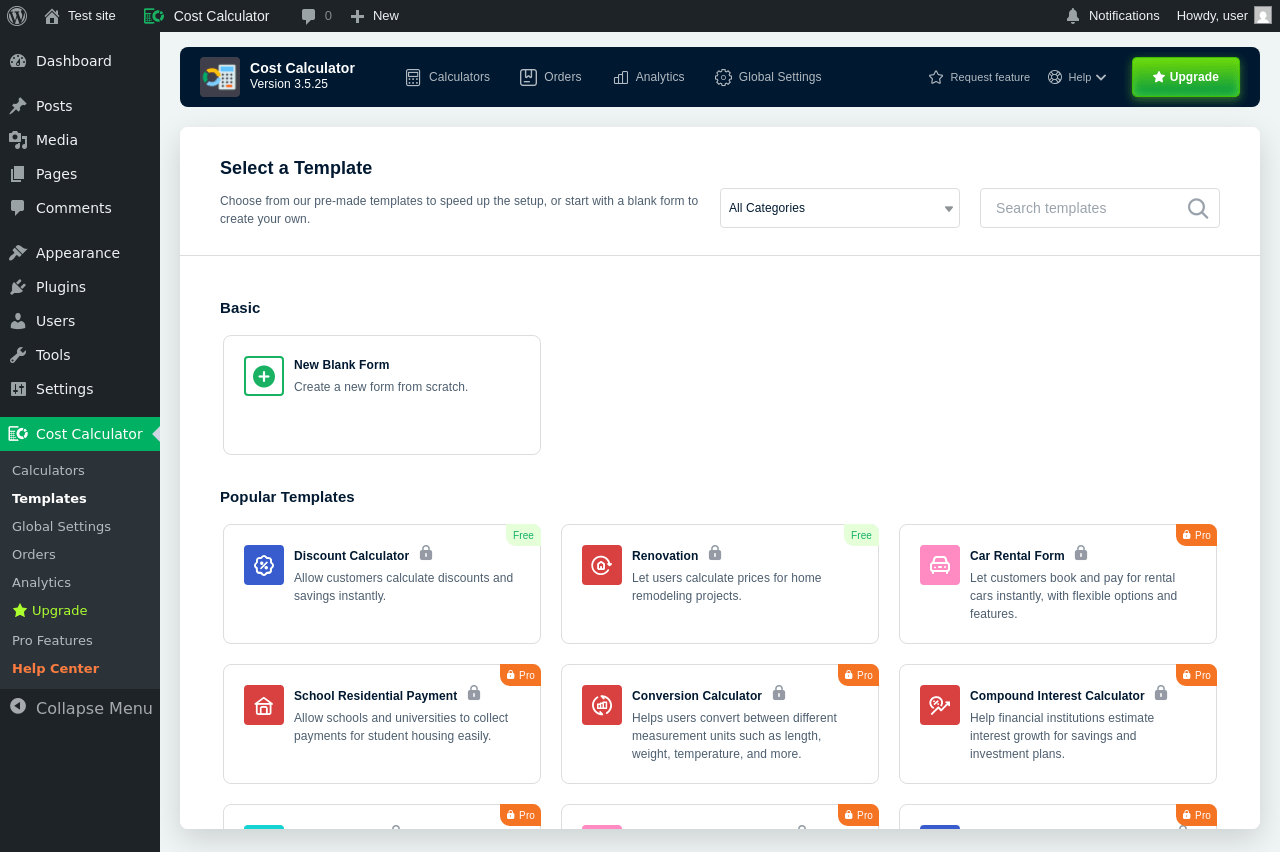Click lock icon beside Discount Calculator title
Image resolution: width=1280 pixels, height=852 pixels.
click(x=426, y=553)
